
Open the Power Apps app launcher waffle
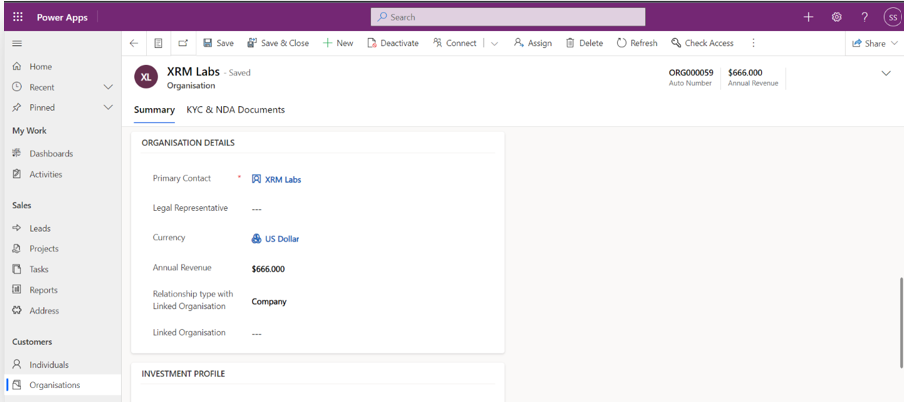point(17,17)
